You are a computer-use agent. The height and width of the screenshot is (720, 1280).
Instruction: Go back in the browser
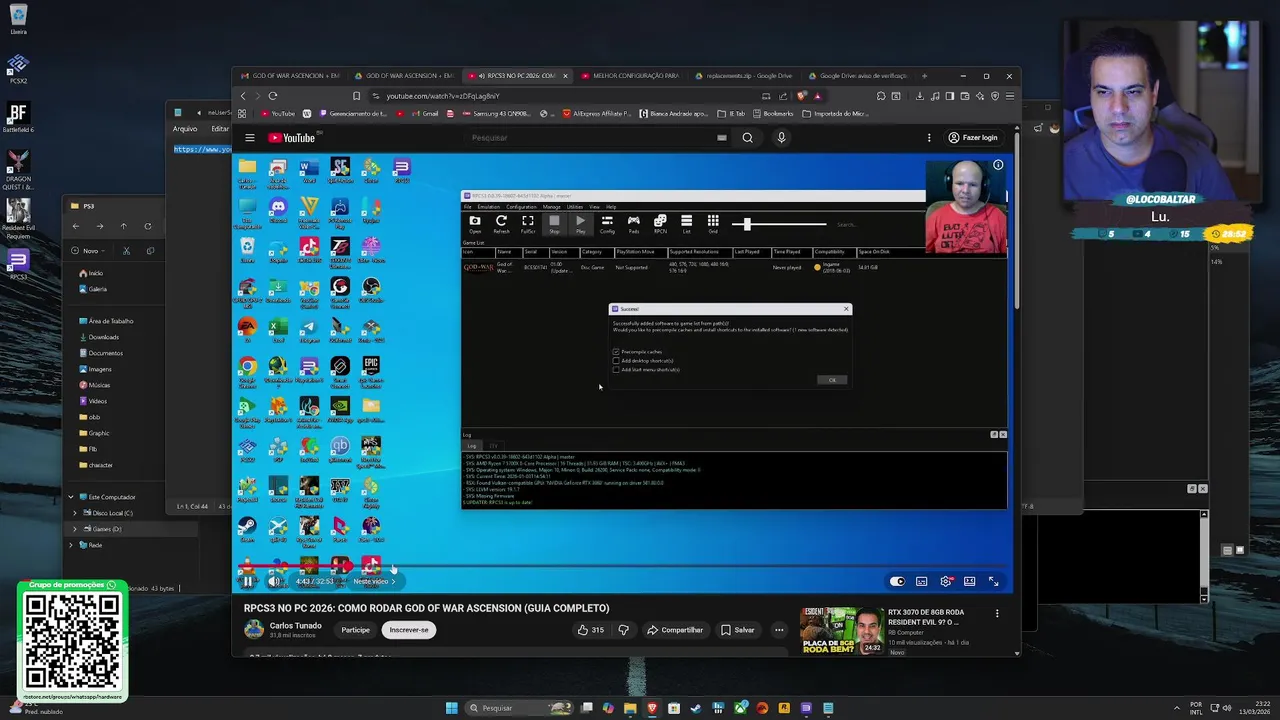[x=243, y=96]
